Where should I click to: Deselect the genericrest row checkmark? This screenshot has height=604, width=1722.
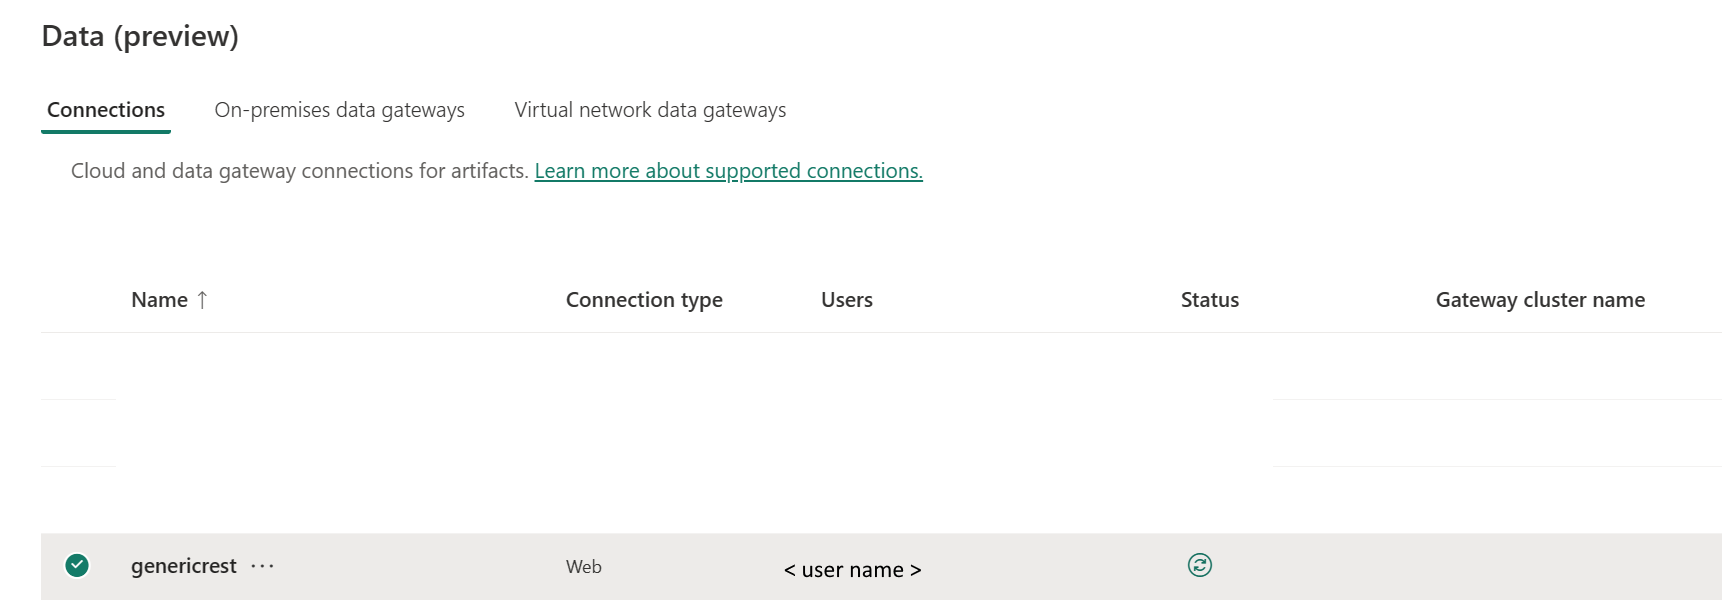(77, 566)
